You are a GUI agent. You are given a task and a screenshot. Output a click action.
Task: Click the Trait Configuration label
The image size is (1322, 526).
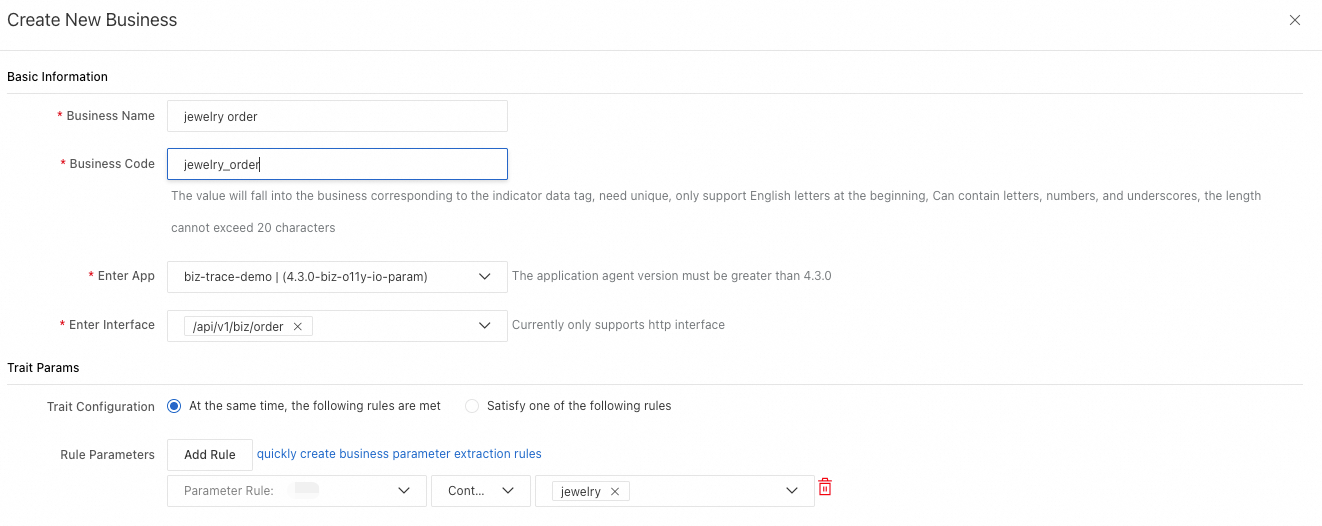tap(101, 407)
